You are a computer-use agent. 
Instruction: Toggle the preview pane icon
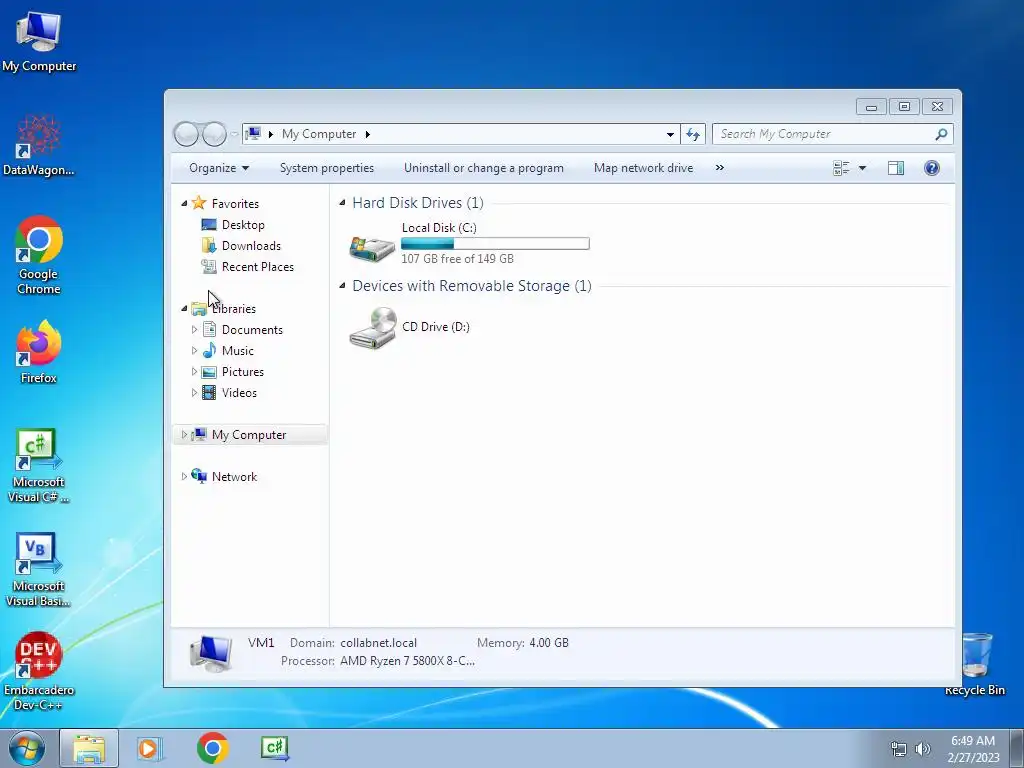coord(896,168)
